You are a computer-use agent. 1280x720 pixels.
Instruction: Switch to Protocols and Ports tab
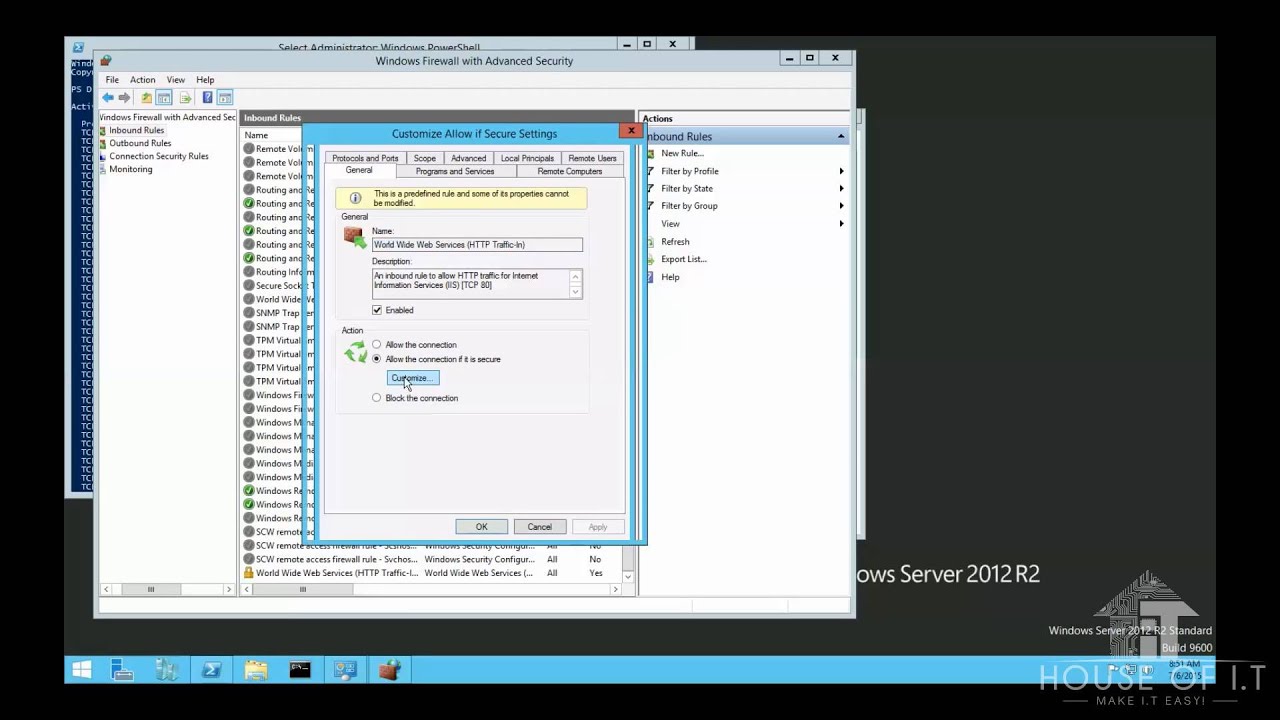[365, 158]
